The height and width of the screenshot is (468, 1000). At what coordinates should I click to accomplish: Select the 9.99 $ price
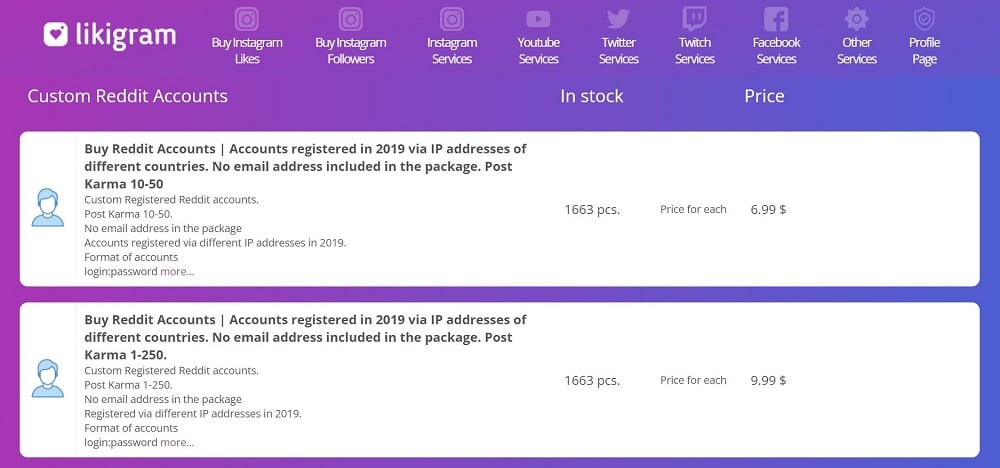pos(768,381)
